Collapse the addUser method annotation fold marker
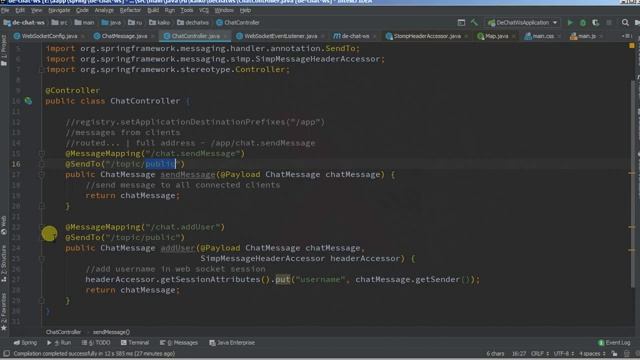The height and width of the screenshot is (360, 640). pyautogui.click(x=42, y=227)
